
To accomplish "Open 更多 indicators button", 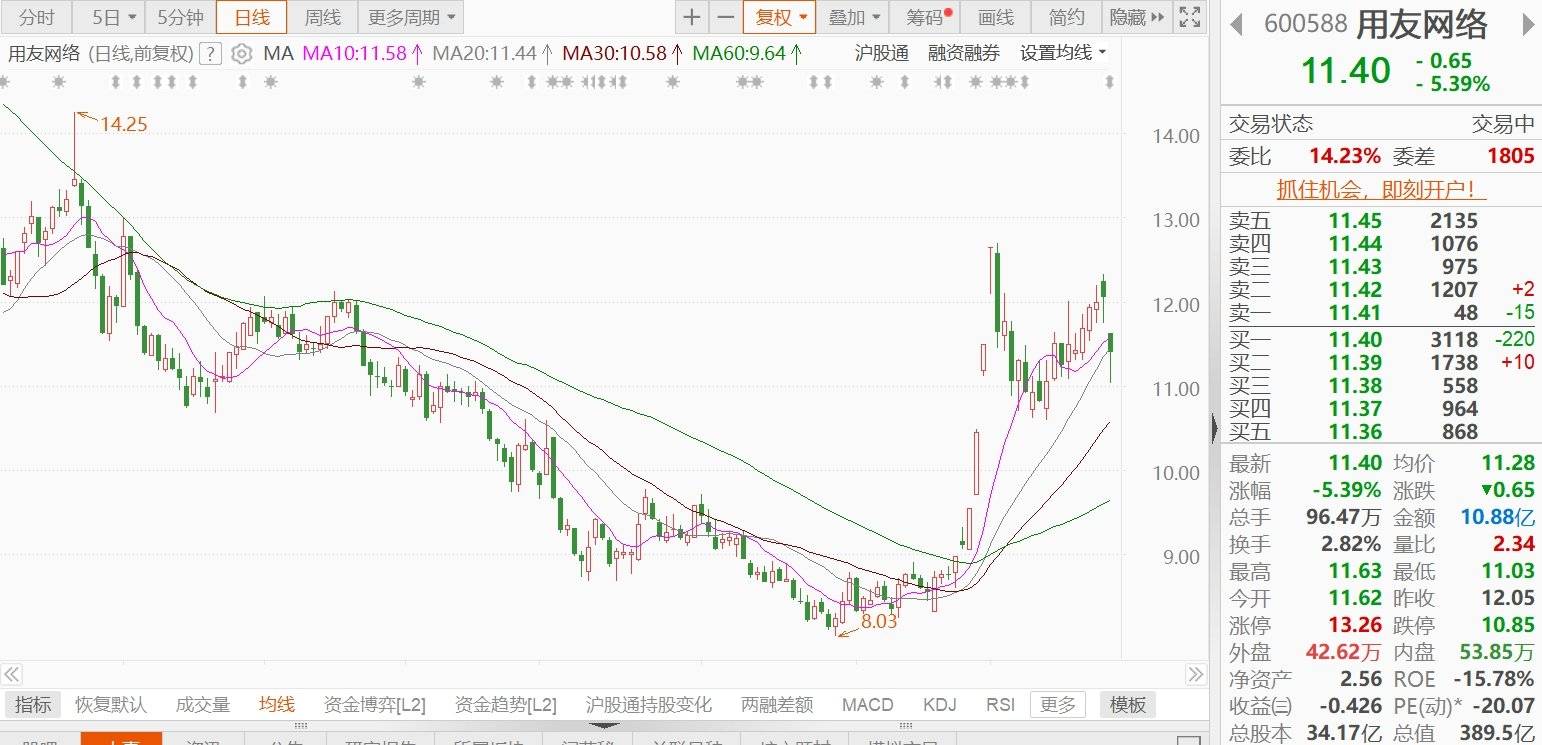I will point(1058,705).
